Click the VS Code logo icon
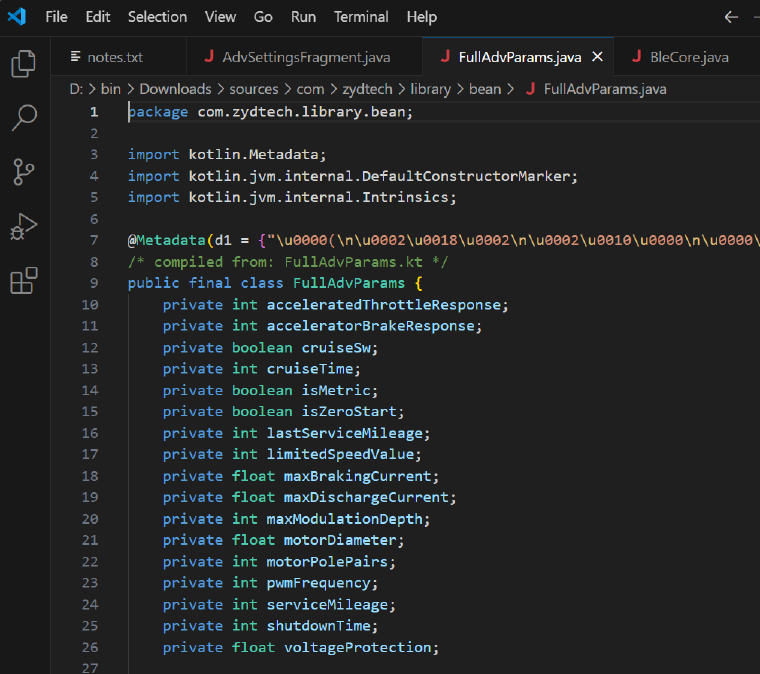The width and height of the screenshot is (760, 674). [17, 17]
